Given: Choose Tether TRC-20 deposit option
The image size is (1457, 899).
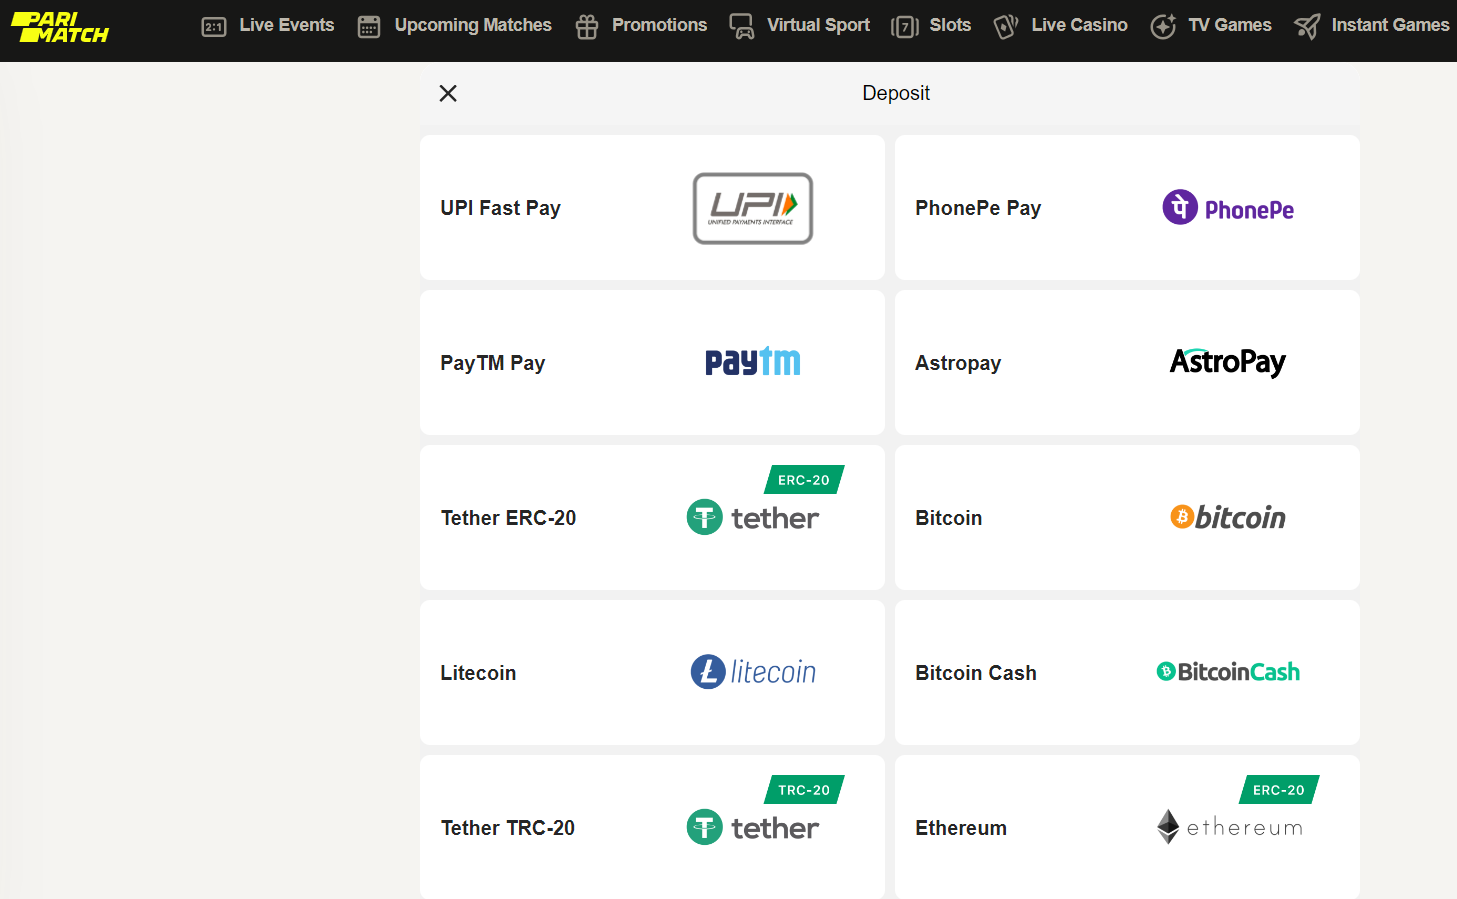Looking at the screenshot, I should [x=508, y=828].
